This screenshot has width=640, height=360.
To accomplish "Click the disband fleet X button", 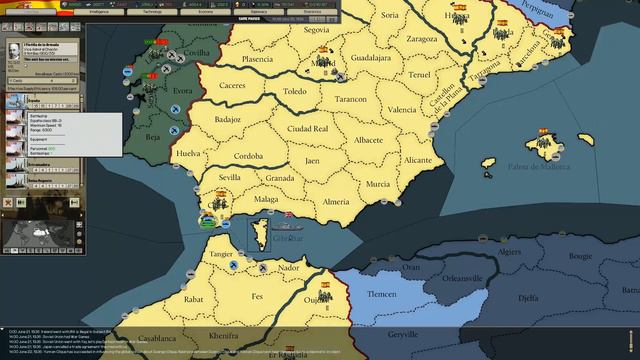I will pos(8,202).
